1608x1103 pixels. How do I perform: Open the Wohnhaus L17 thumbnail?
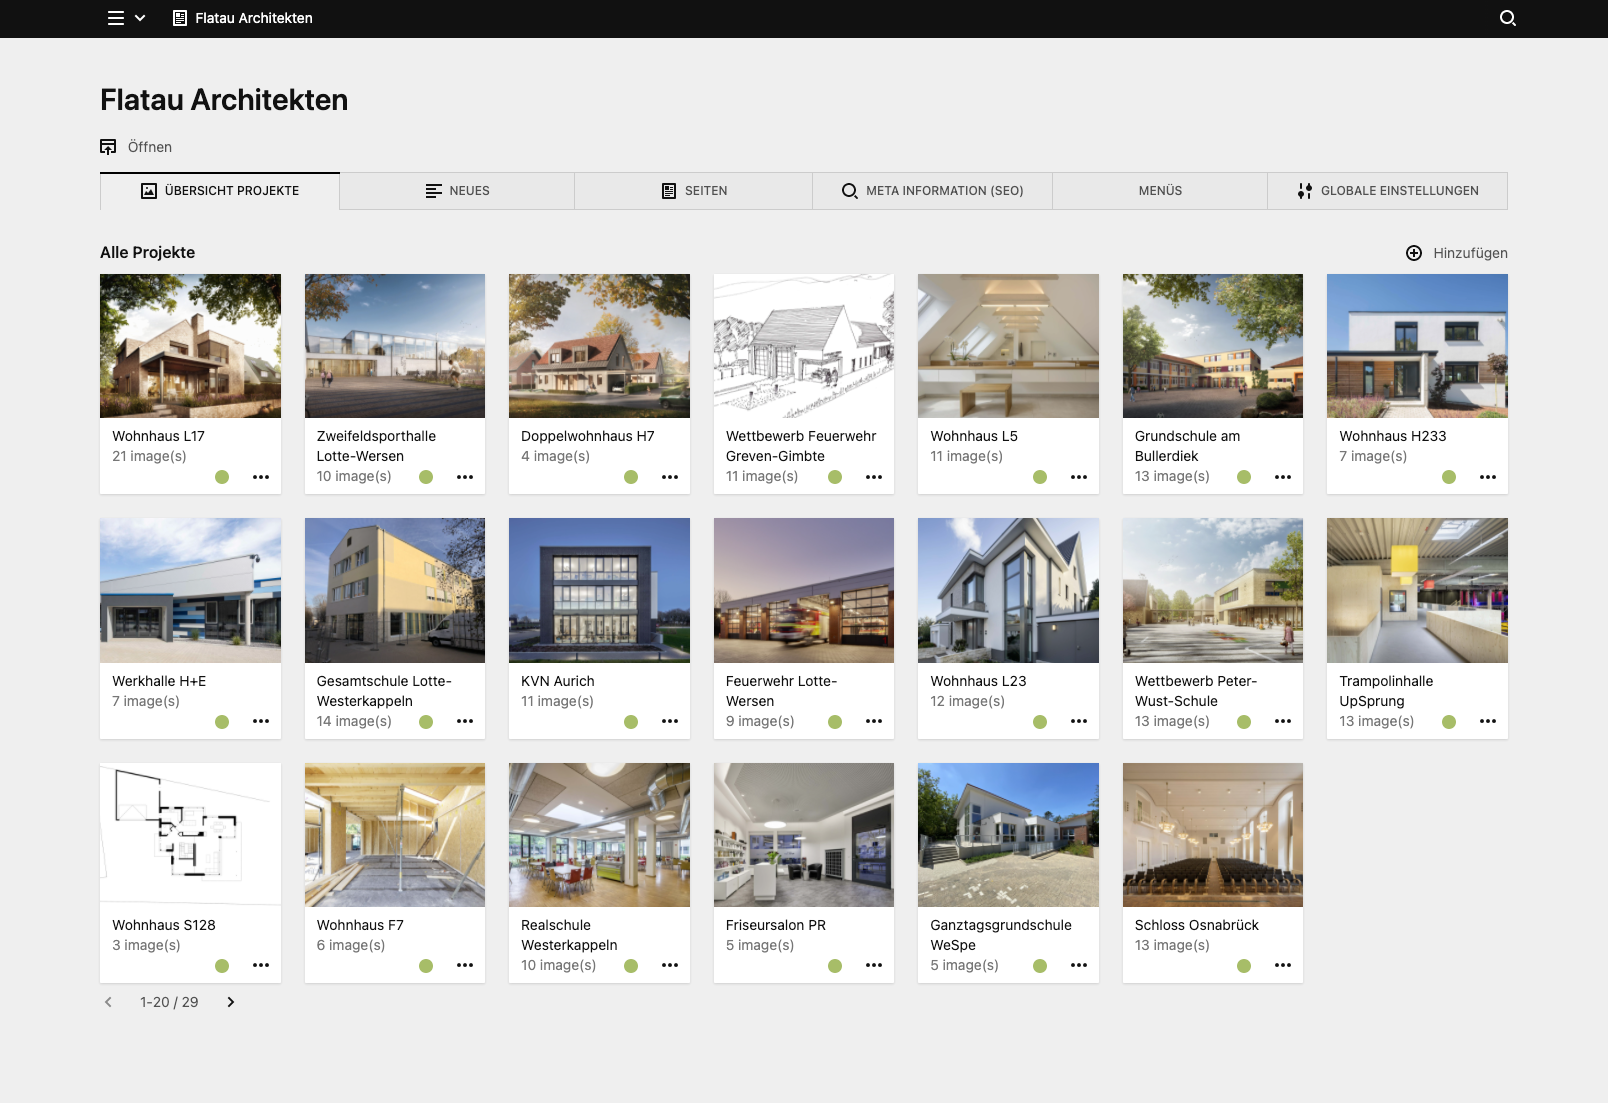tap(190, 346)
